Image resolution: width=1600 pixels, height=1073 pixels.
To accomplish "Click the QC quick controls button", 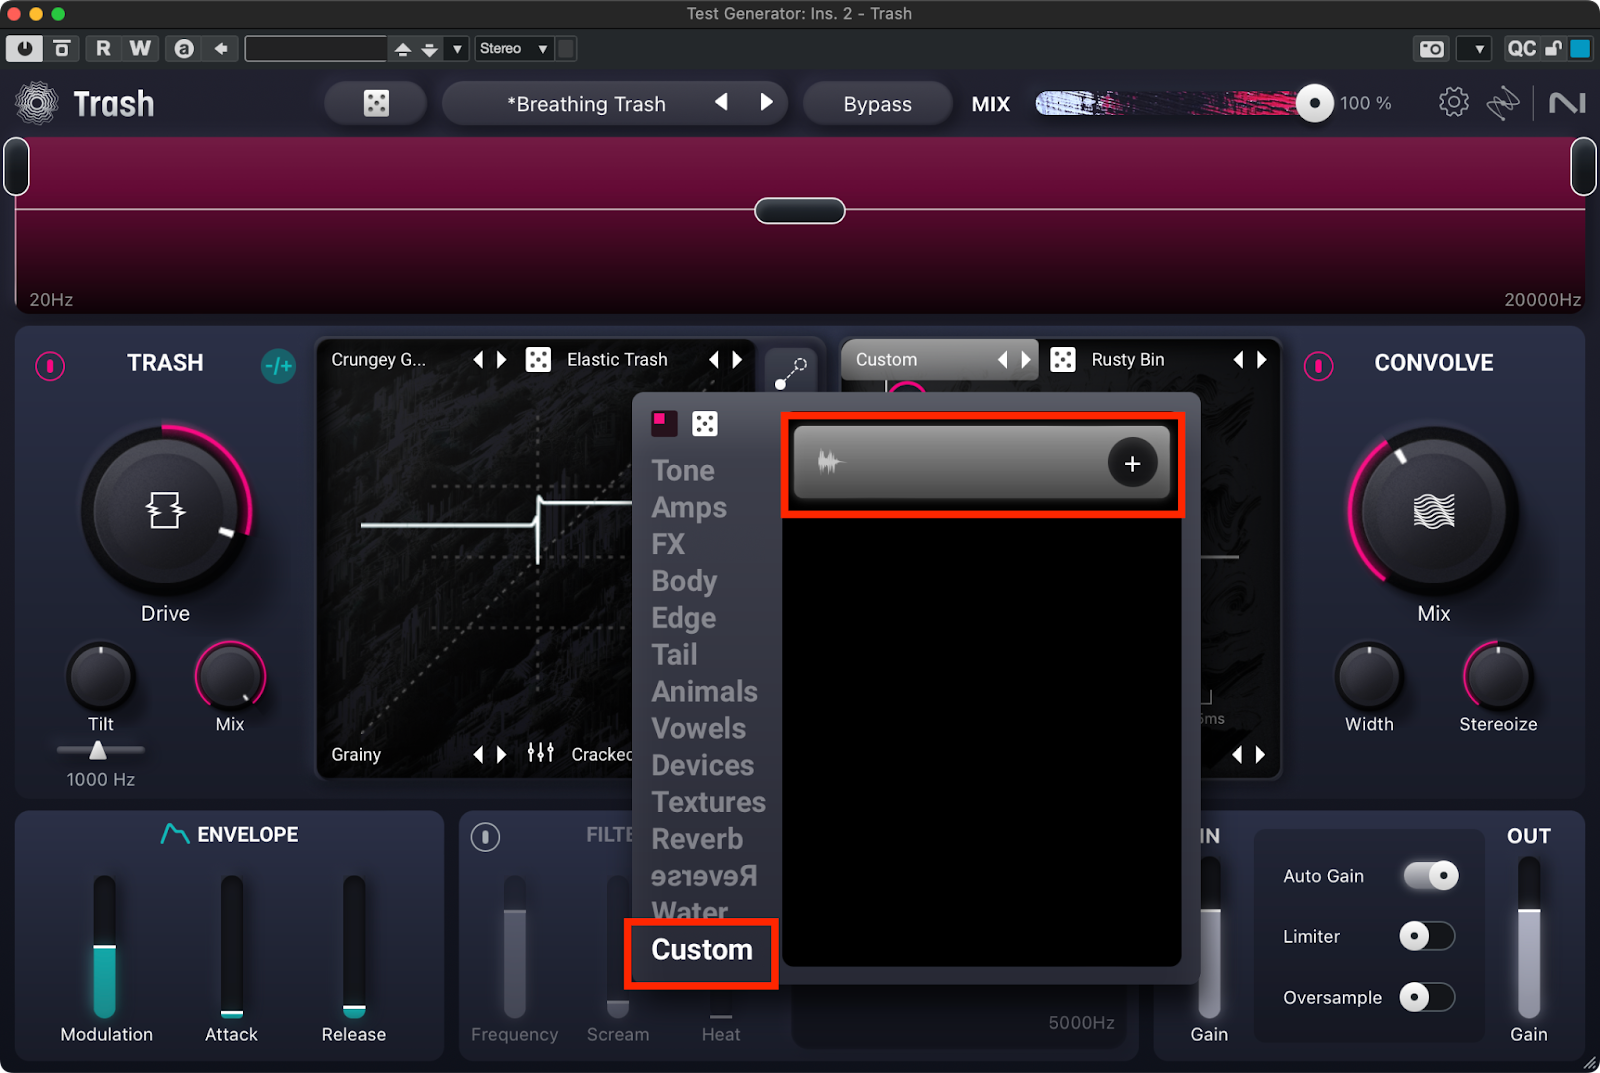I will click(1521, 48).
